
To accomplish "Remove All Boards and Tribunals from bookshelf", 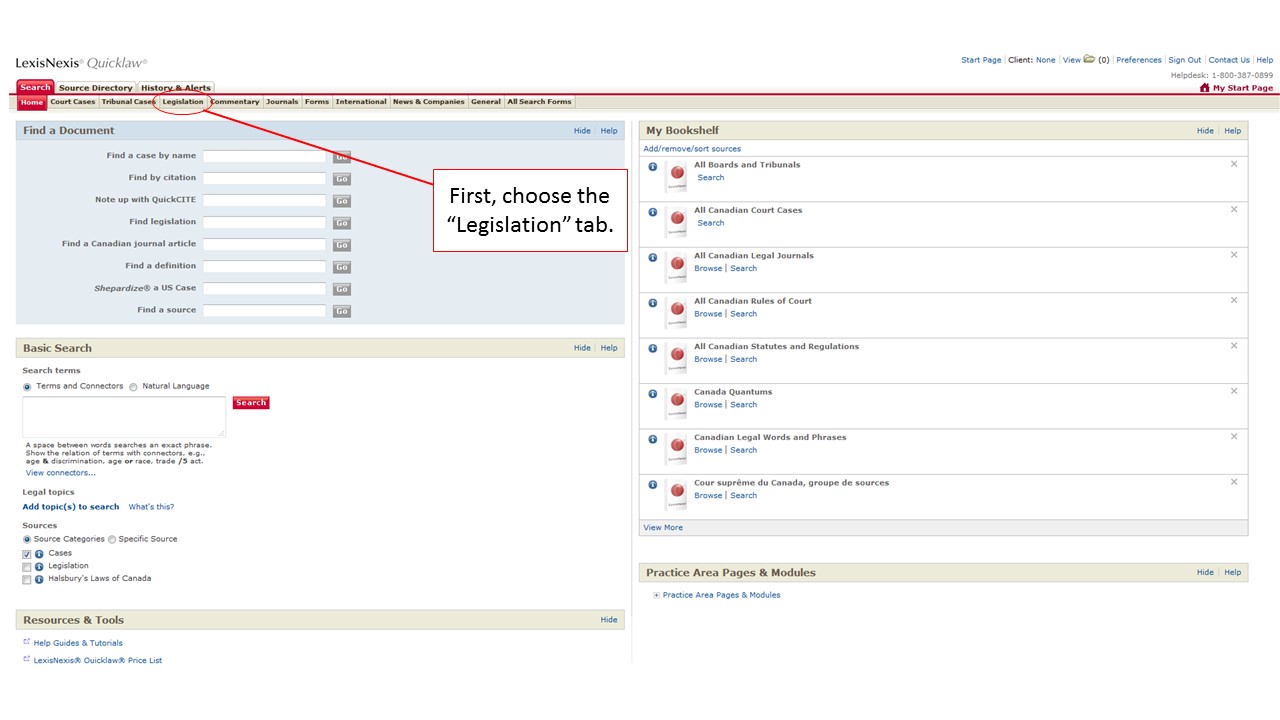I will click(x=1234, y=164).
